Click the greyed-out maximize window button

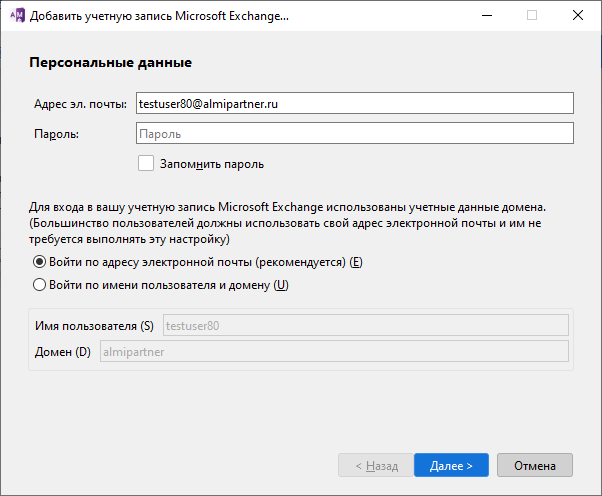click(532, 15)
